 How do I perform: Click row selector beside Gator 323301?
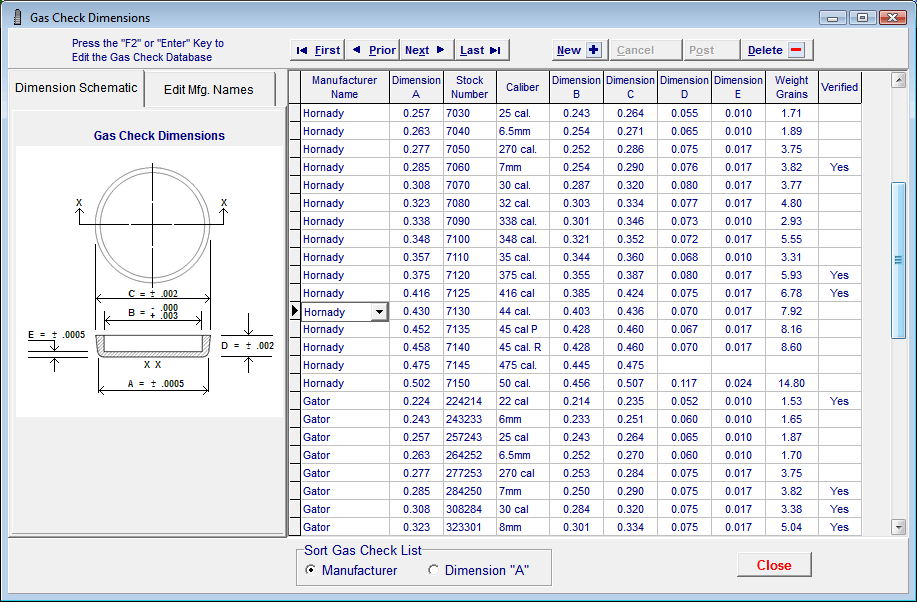[295, 527]
